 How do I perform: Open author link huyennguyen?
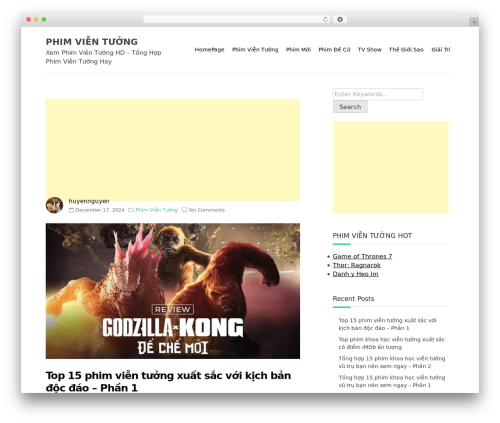coord(89,201)
